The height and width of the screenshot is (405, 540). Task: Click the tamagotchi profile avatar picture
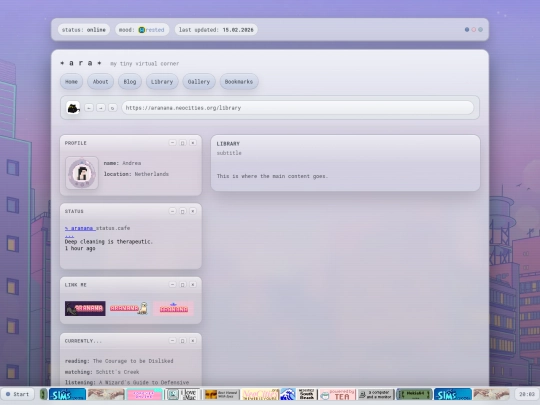point(82,173)
